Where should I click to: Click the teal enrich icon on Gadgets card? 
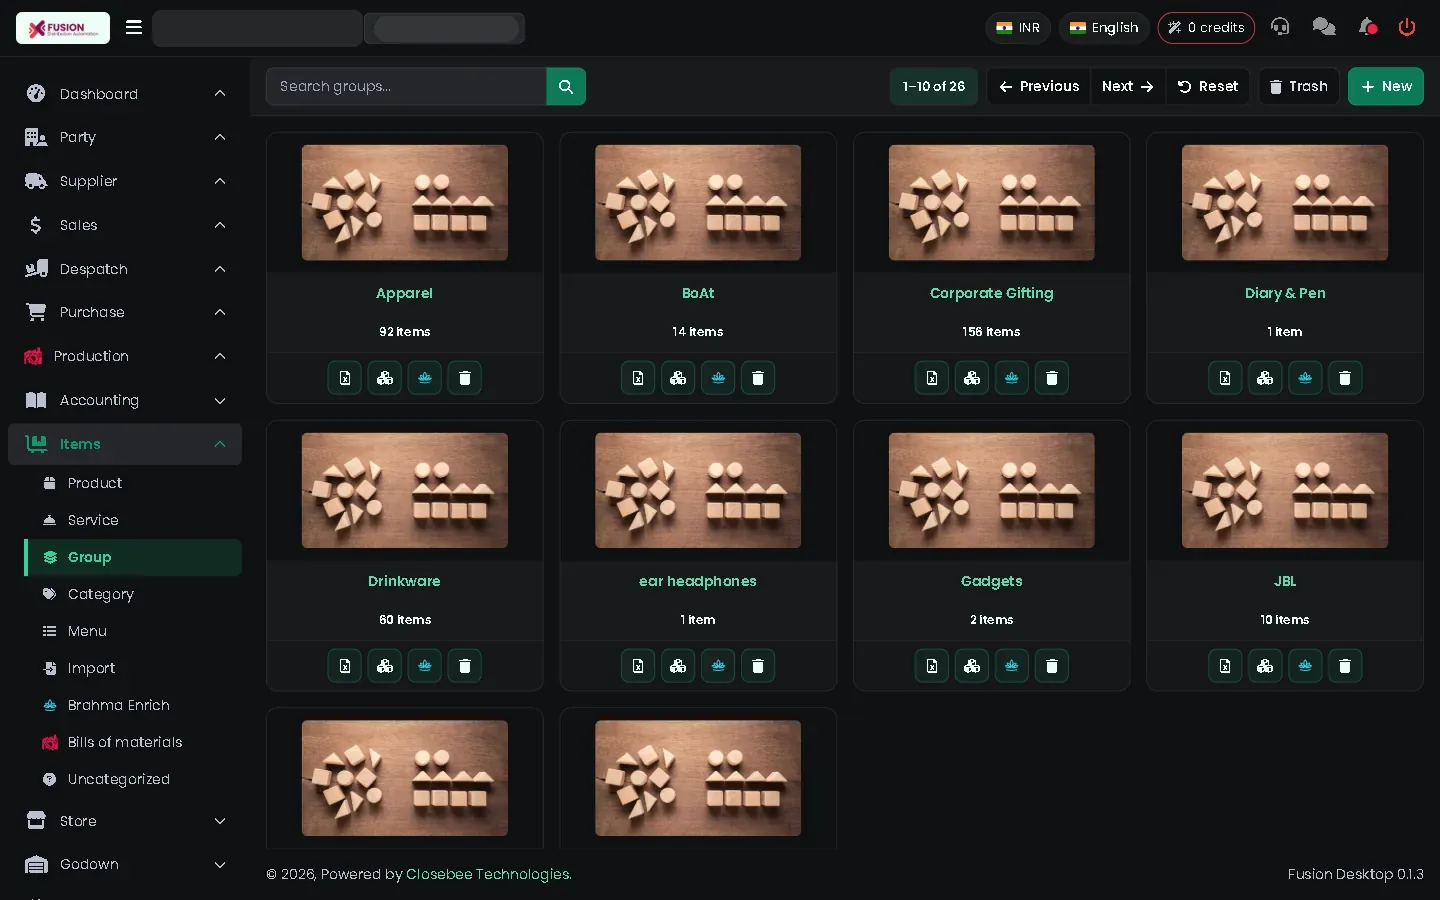(1012, 666)
